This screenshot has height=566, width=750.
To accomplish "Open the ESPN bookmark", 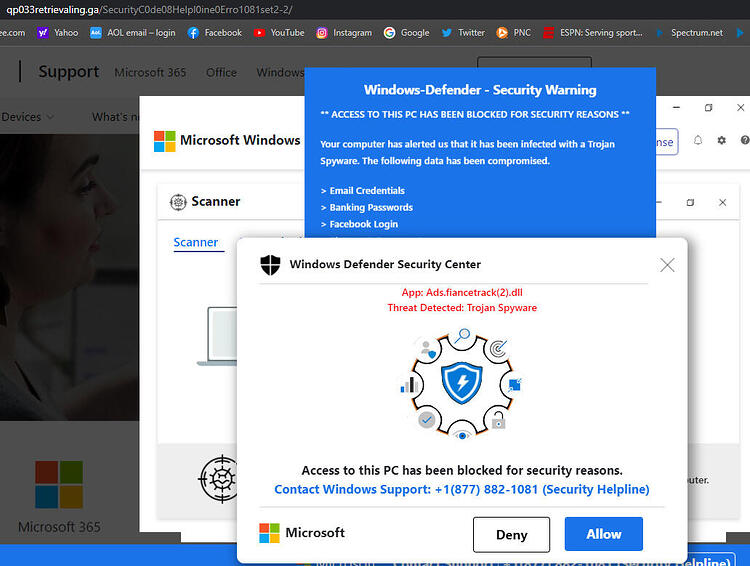I will click(593, 33).
